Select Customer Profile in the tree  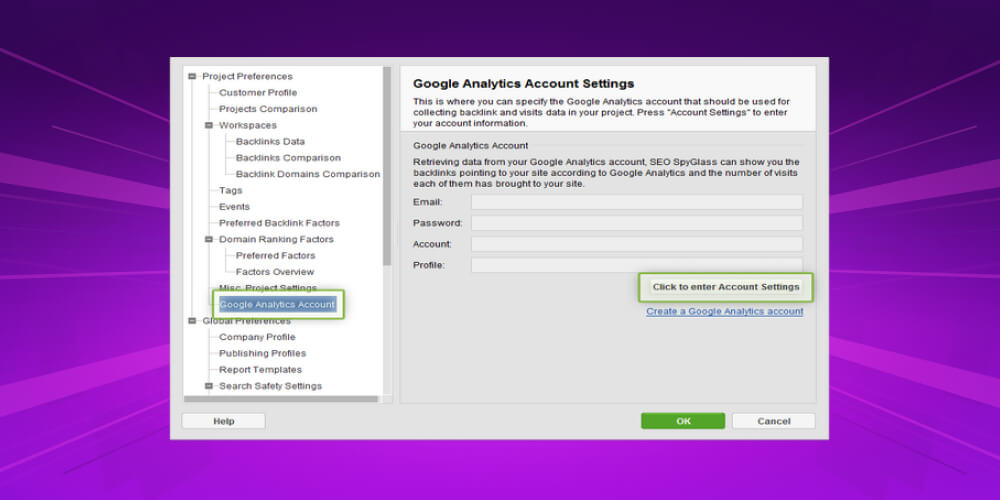click(x=258, y=92)
